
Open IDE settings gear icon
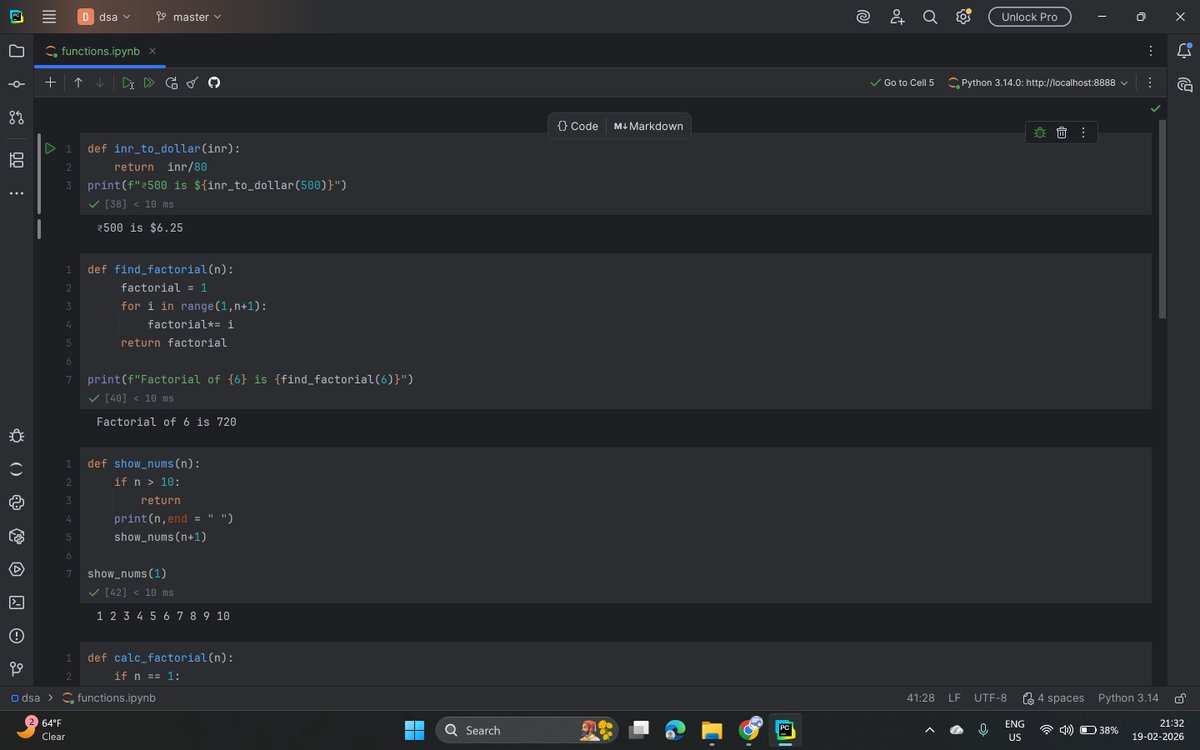(x=963, y=17)
